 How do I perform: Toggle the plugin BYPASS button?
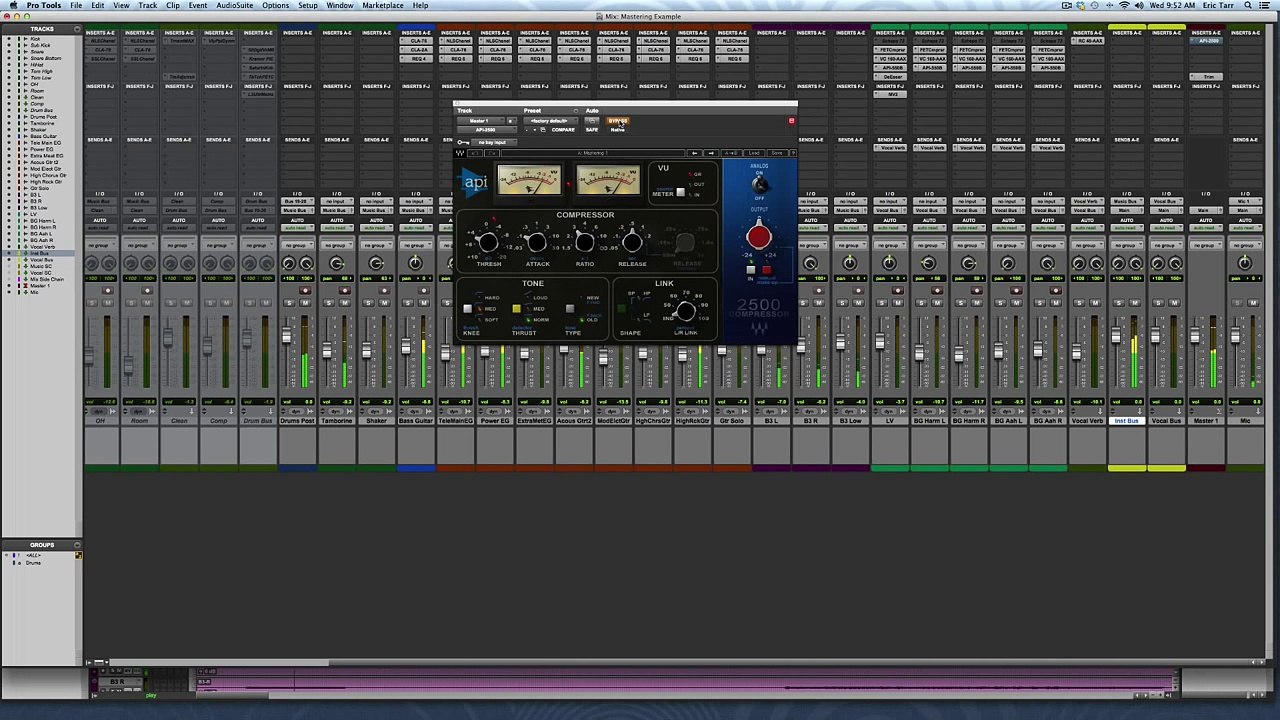[x=617, y=121]
